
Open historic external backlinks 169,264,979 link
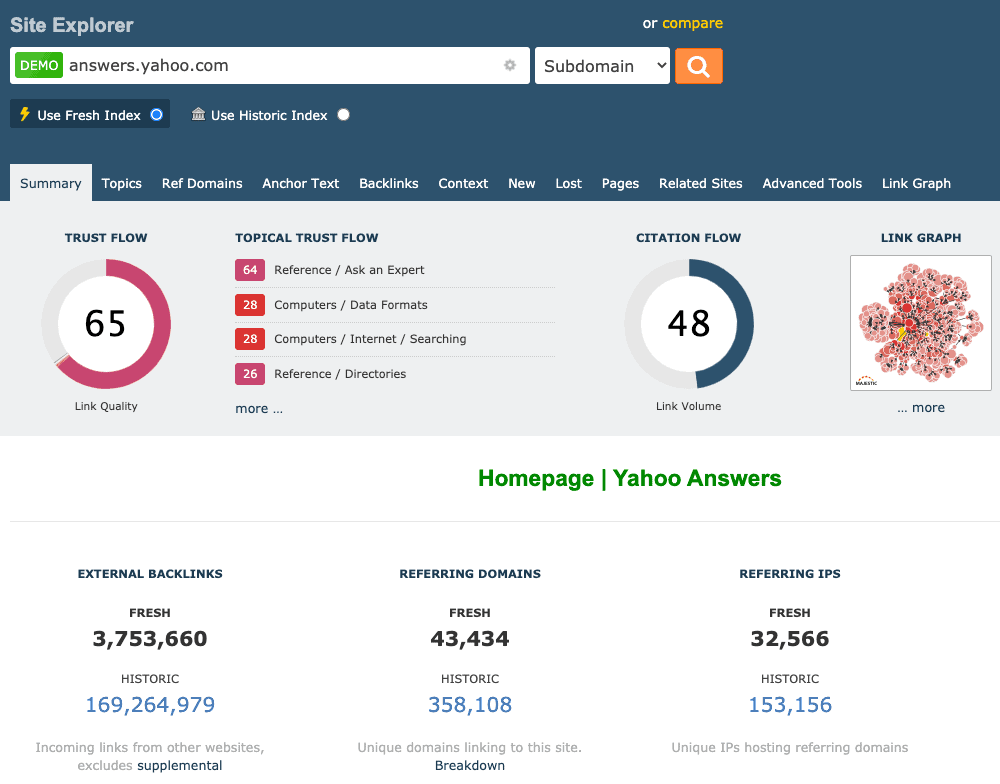[150, 704]
